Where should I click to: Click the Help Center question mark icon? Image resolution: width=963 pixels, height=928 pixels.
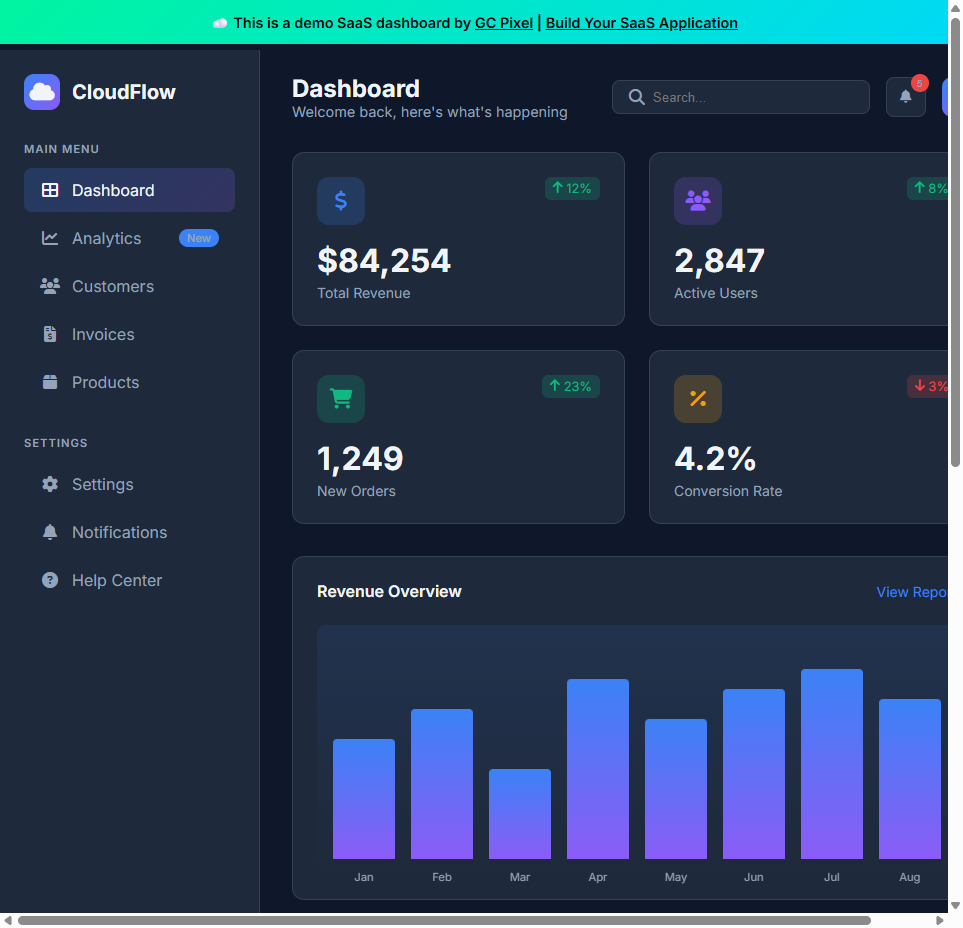49,580
